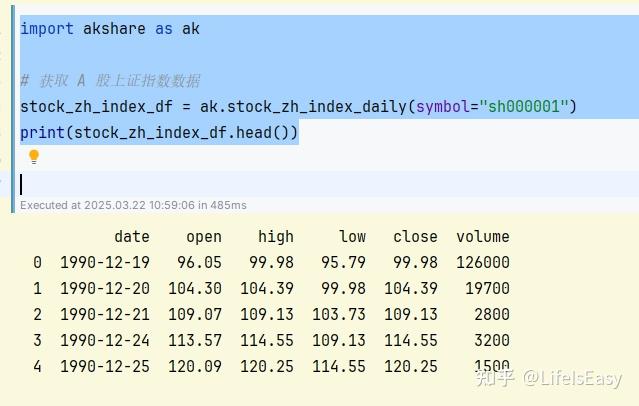The image size is (639, 406).
Task: Click the Chinese comment line
Action: (x=118, y=81)
